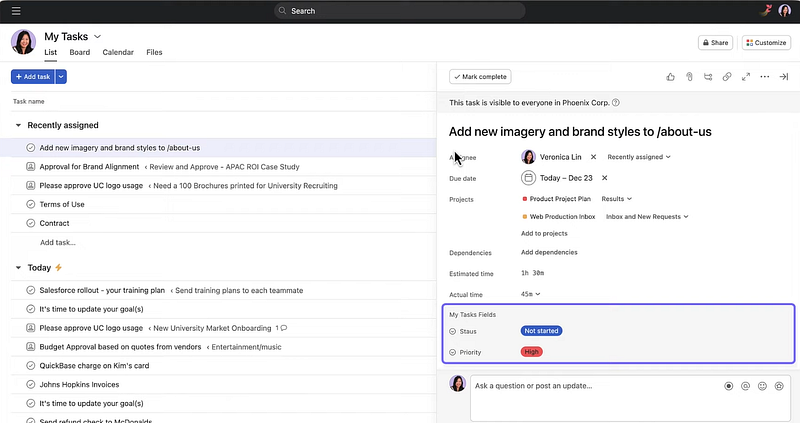The image size is (800, 423).
Task: Complete the QuickBase charge on Kim's card task
Action: click(31, 365)
